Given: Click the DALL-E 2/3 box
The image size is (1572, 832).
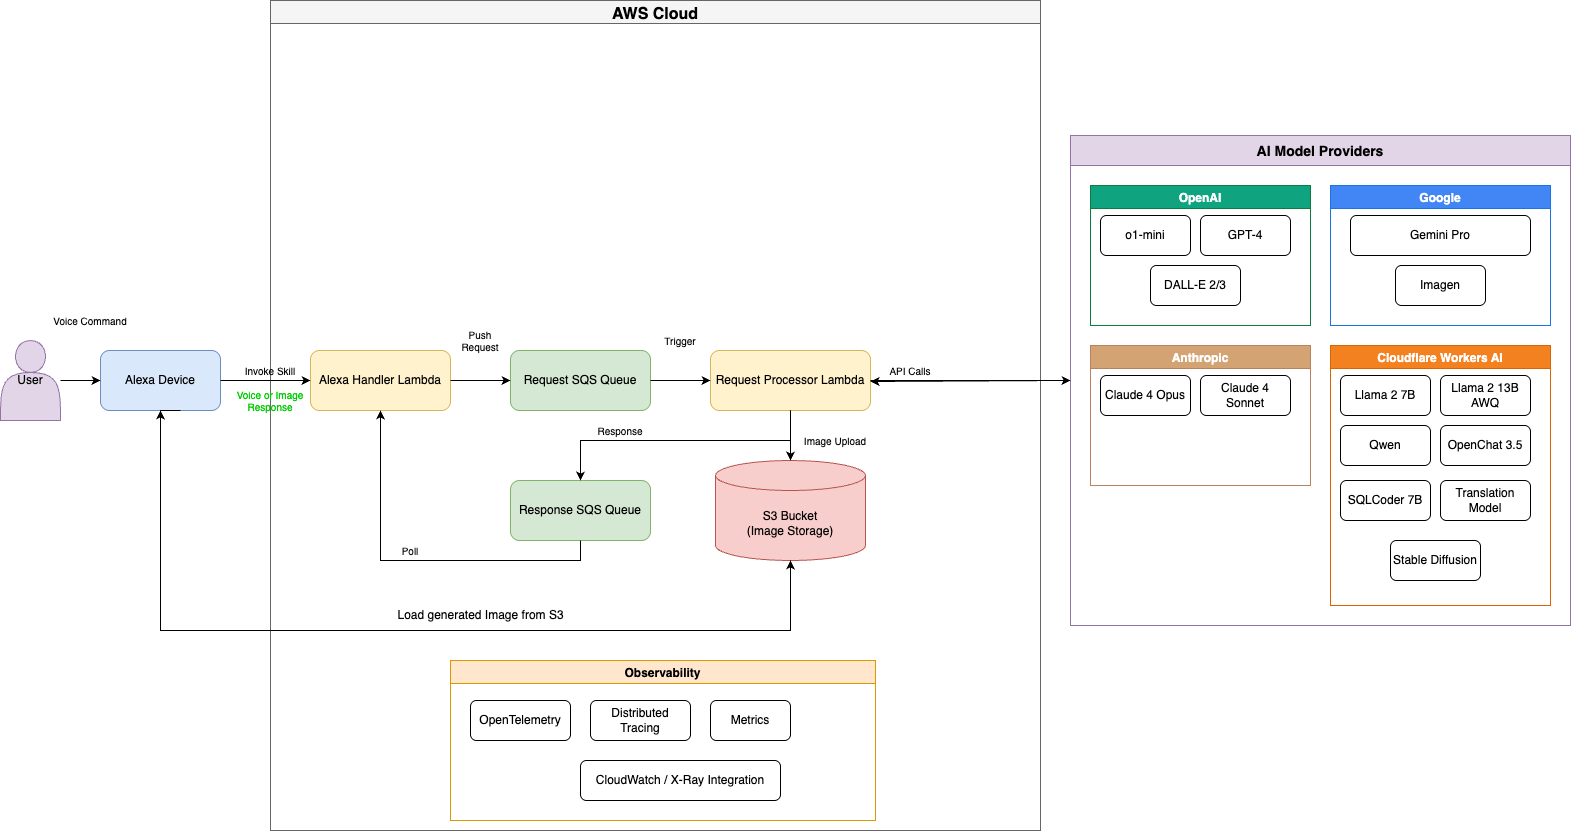Looking at the screenshot, I should pos(1195,285).
